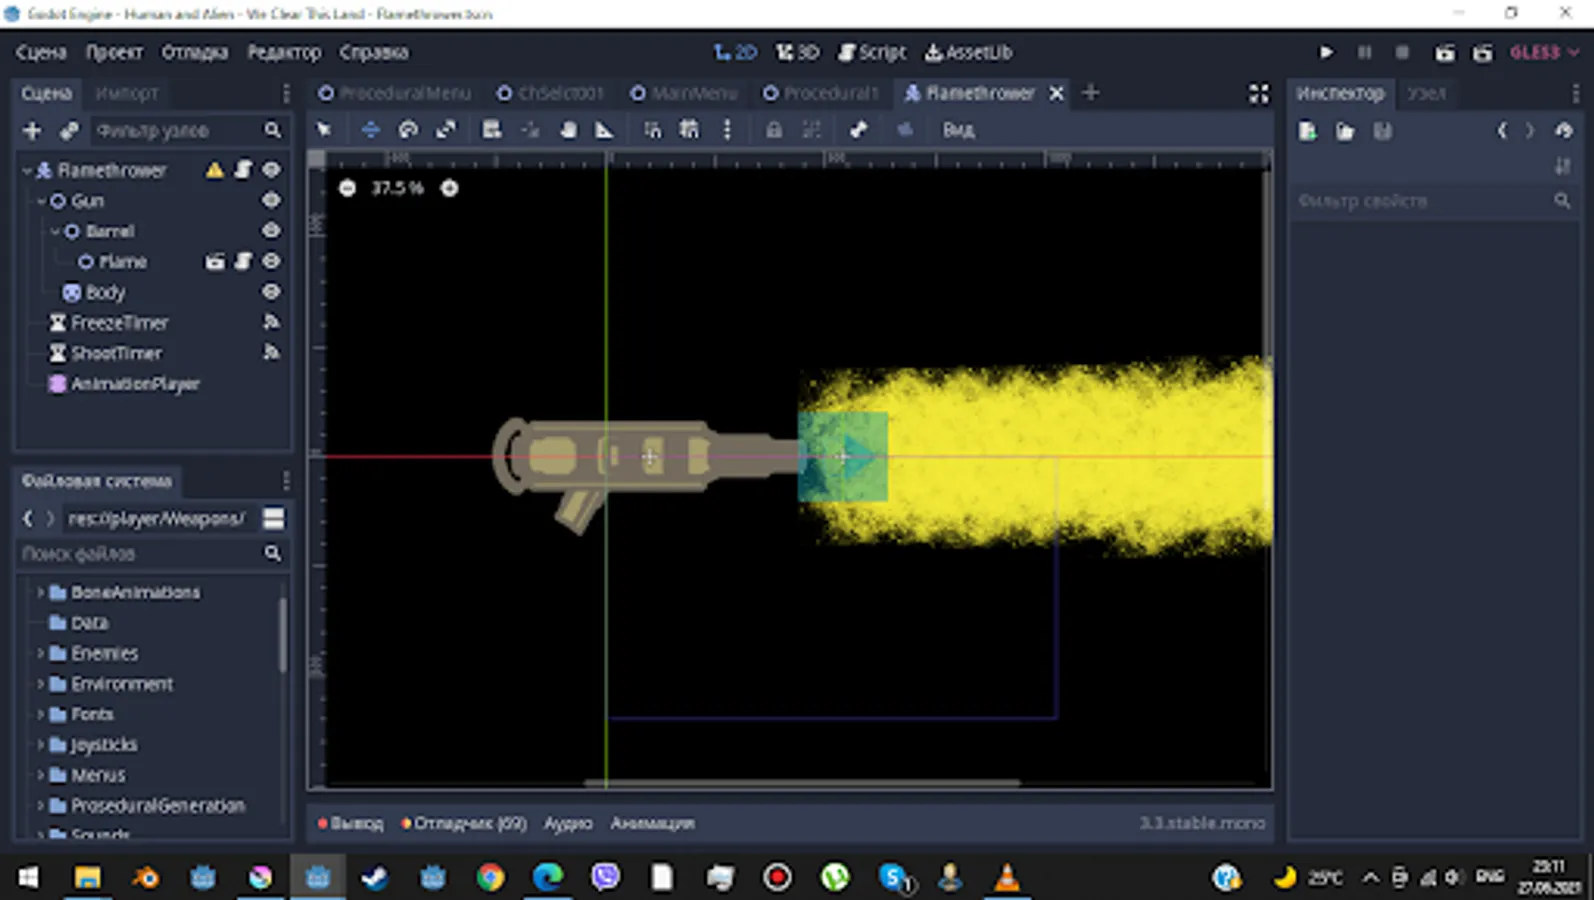Select the Rotate mode tool
The width and height of the screenshot is (1594, 900).
point(408,130)
